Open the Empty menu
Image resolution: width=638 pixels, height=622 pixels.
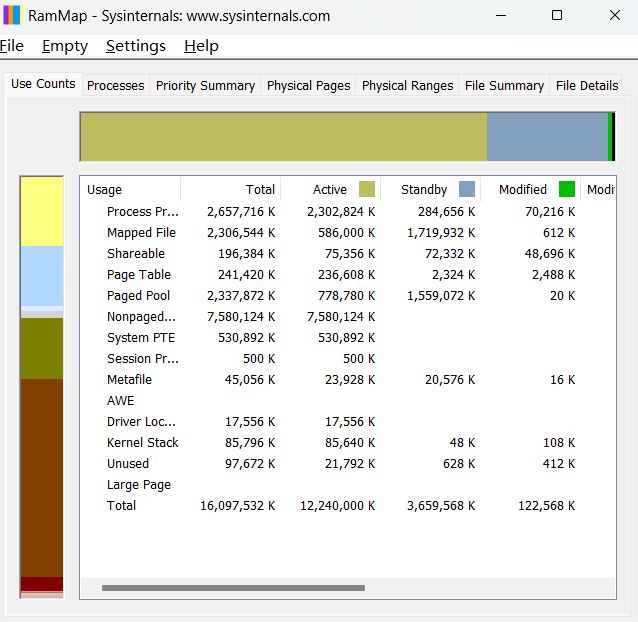[65, 46]
